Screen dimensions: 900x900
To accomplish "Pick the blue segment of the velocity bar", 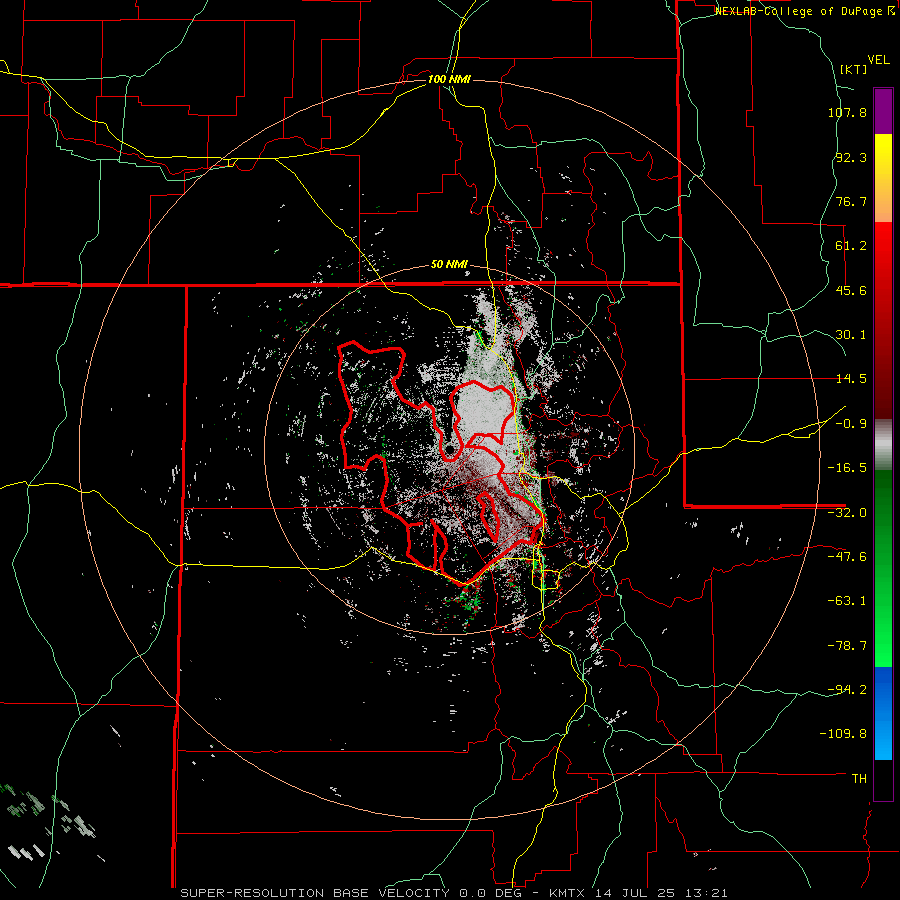I will [x=883, y=713].
